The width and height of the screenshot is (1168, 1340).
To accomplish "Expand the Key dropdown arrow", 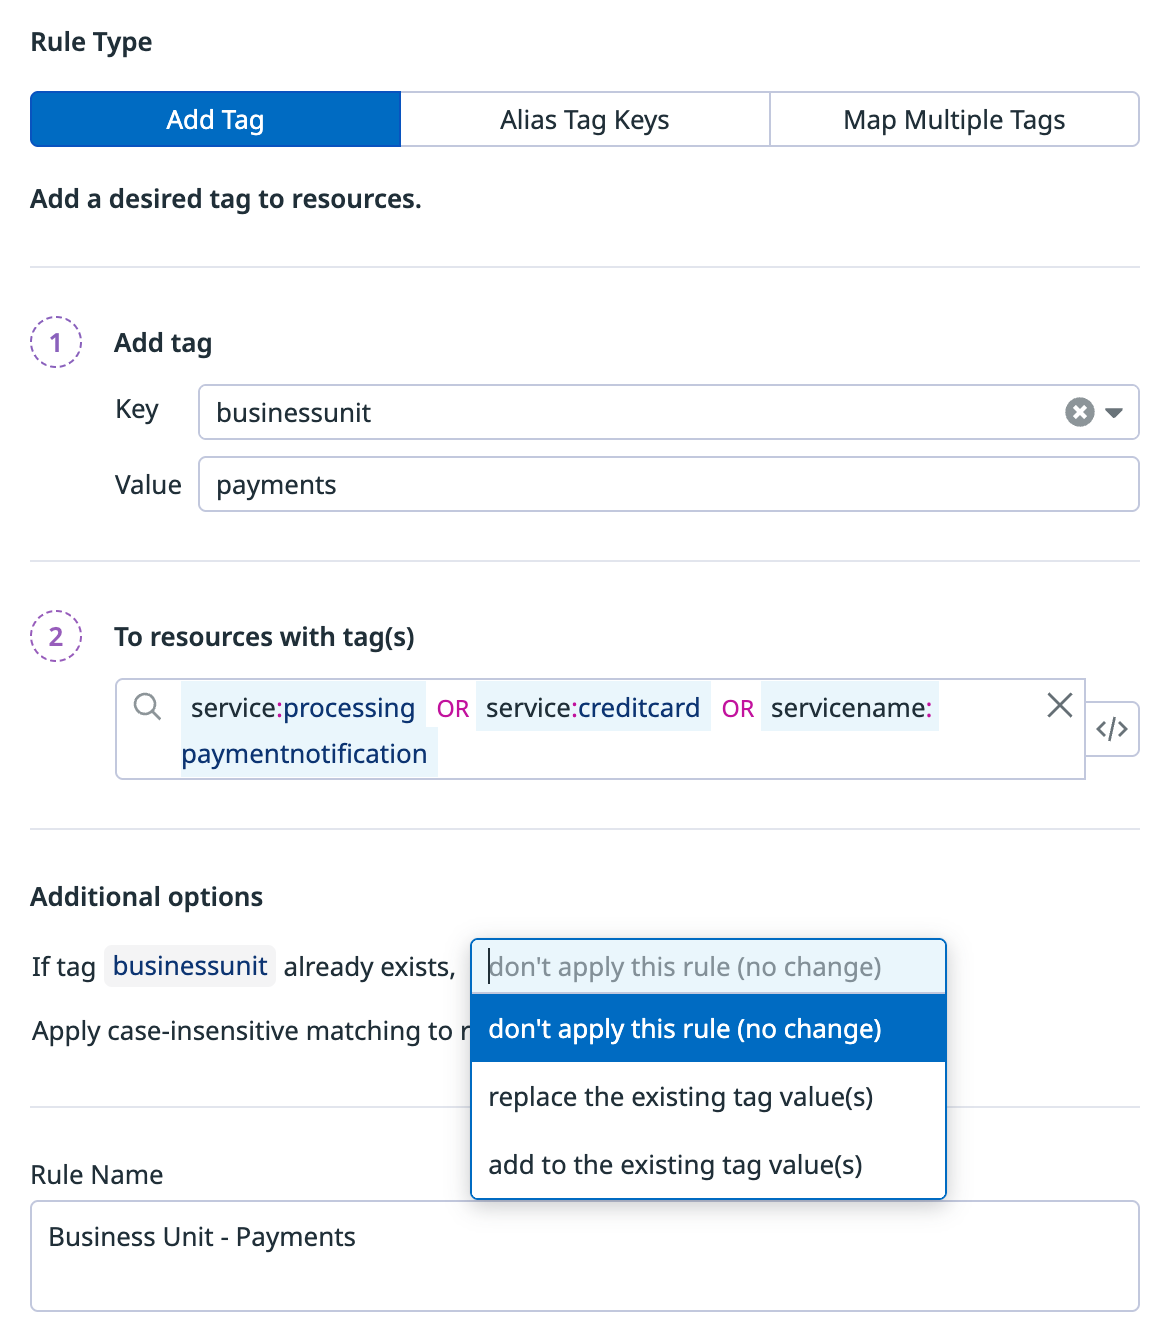I will pyautogui.click(x=1114, y=412).
